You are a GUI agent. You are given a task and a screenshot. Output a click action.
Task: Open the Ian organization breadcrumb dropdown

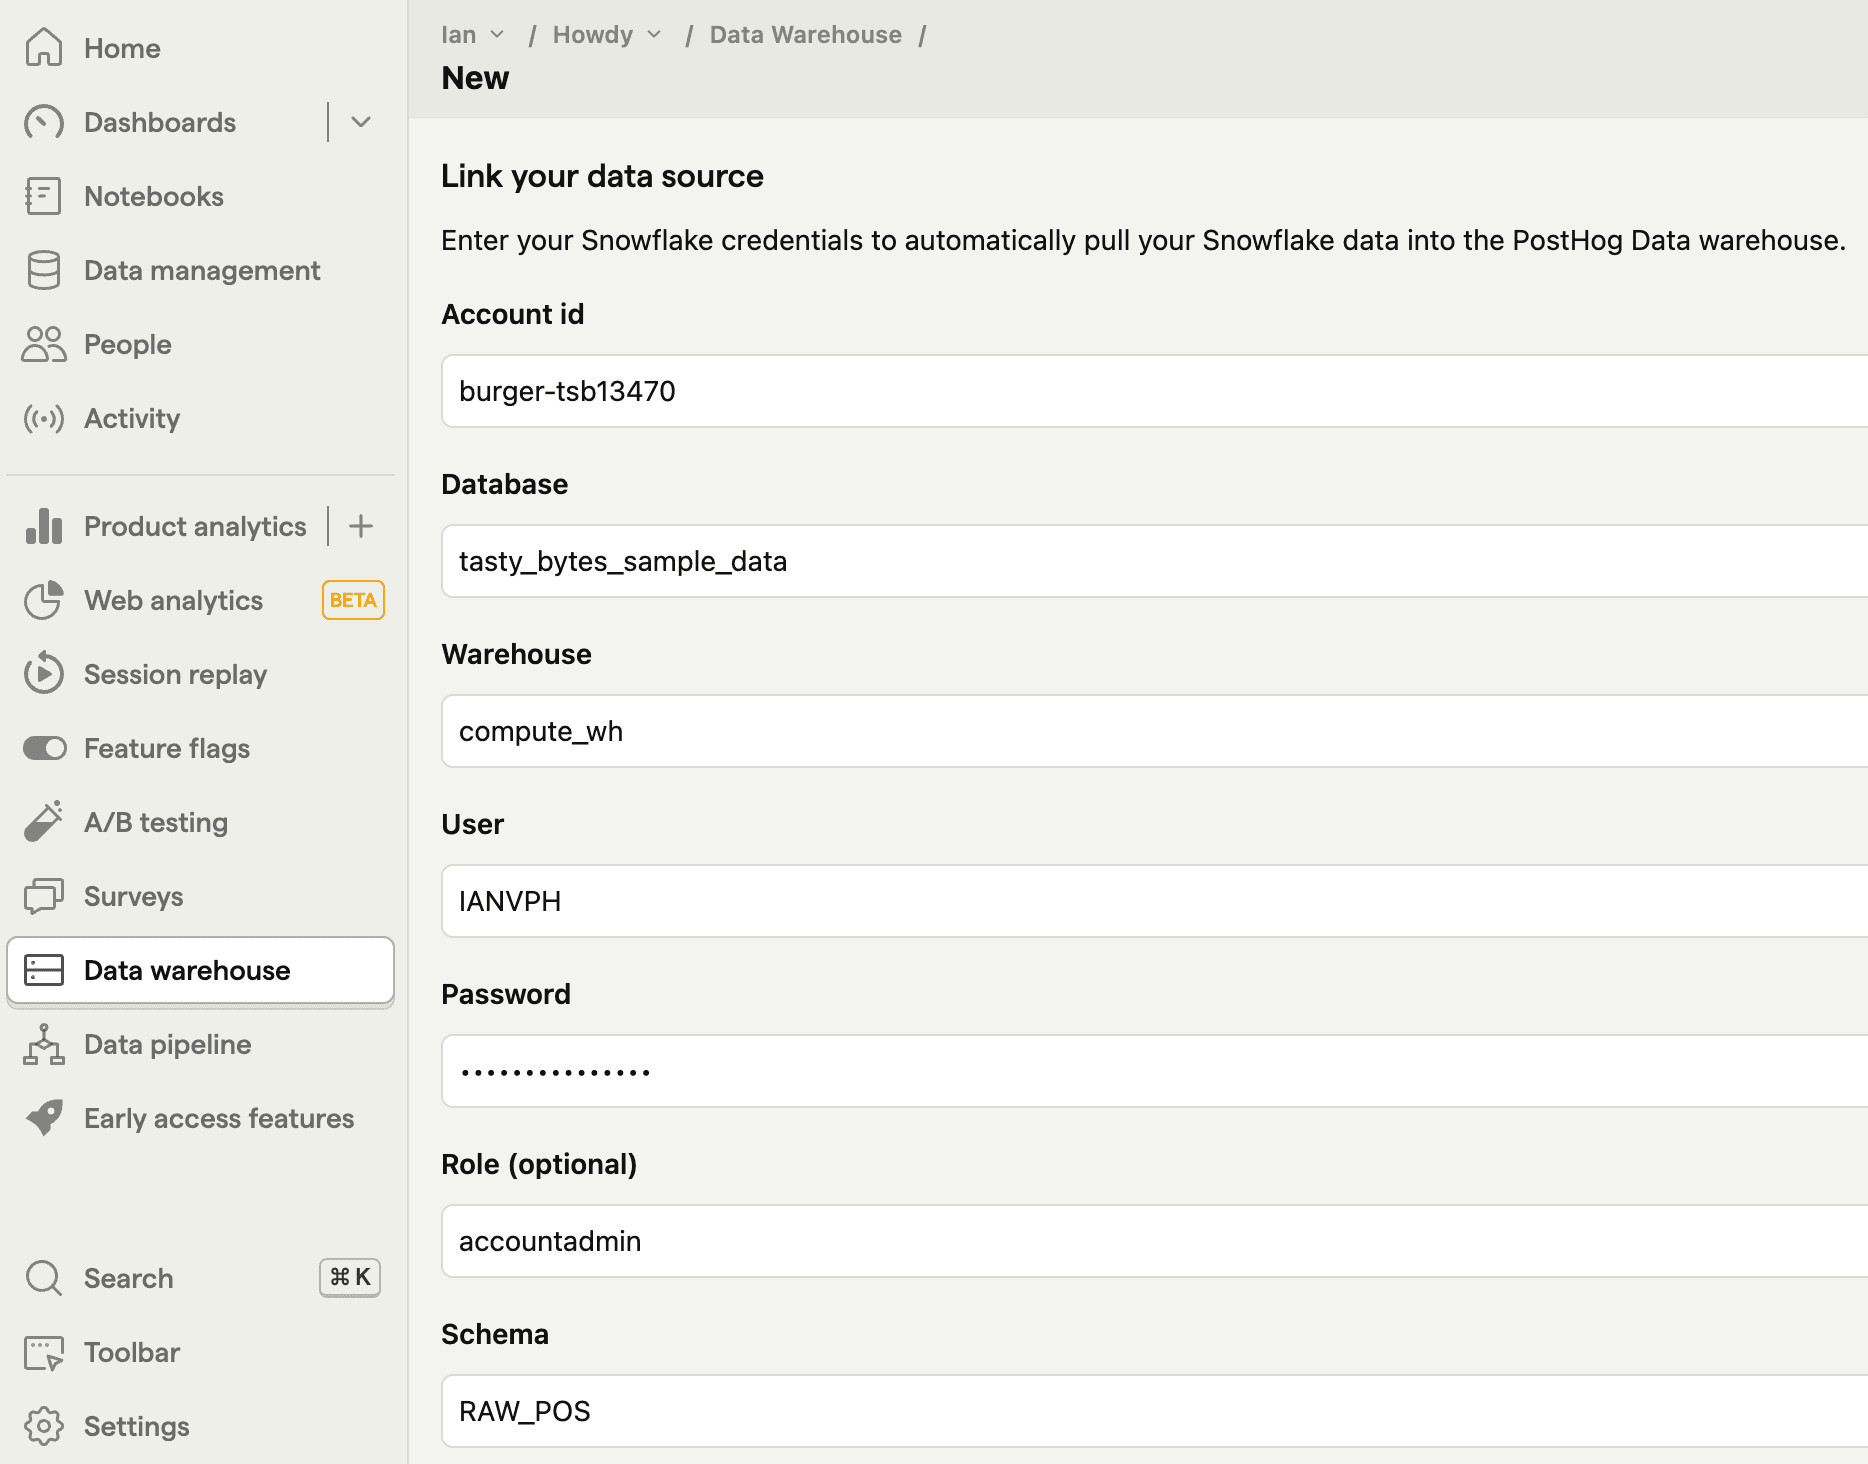473,35
